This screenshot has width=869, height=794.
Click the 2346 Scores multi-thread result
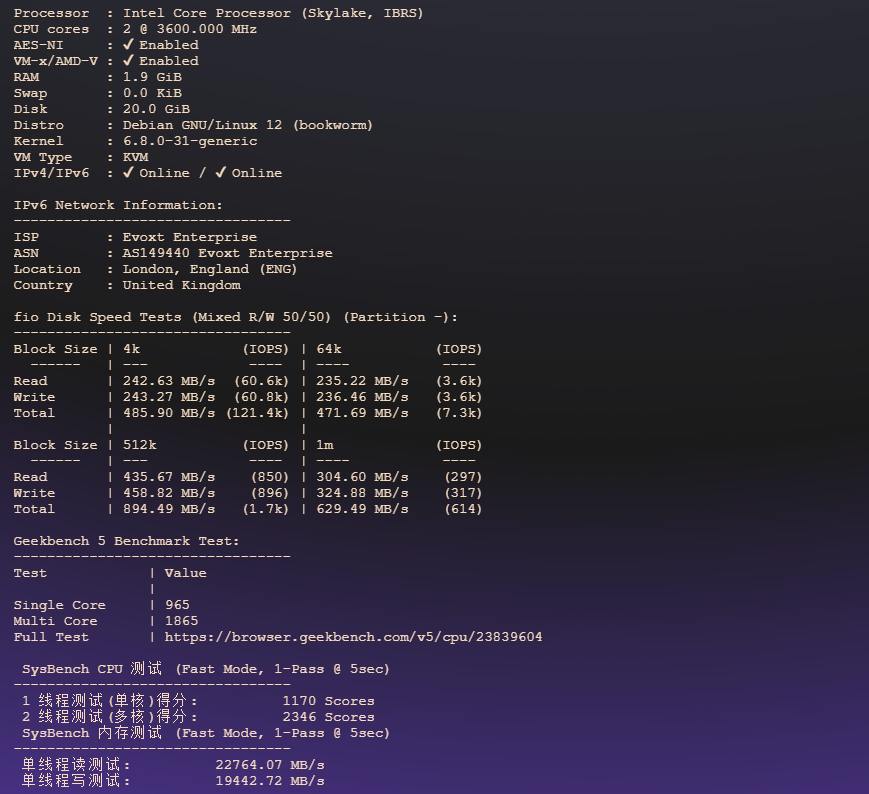(x=328, y=717)
